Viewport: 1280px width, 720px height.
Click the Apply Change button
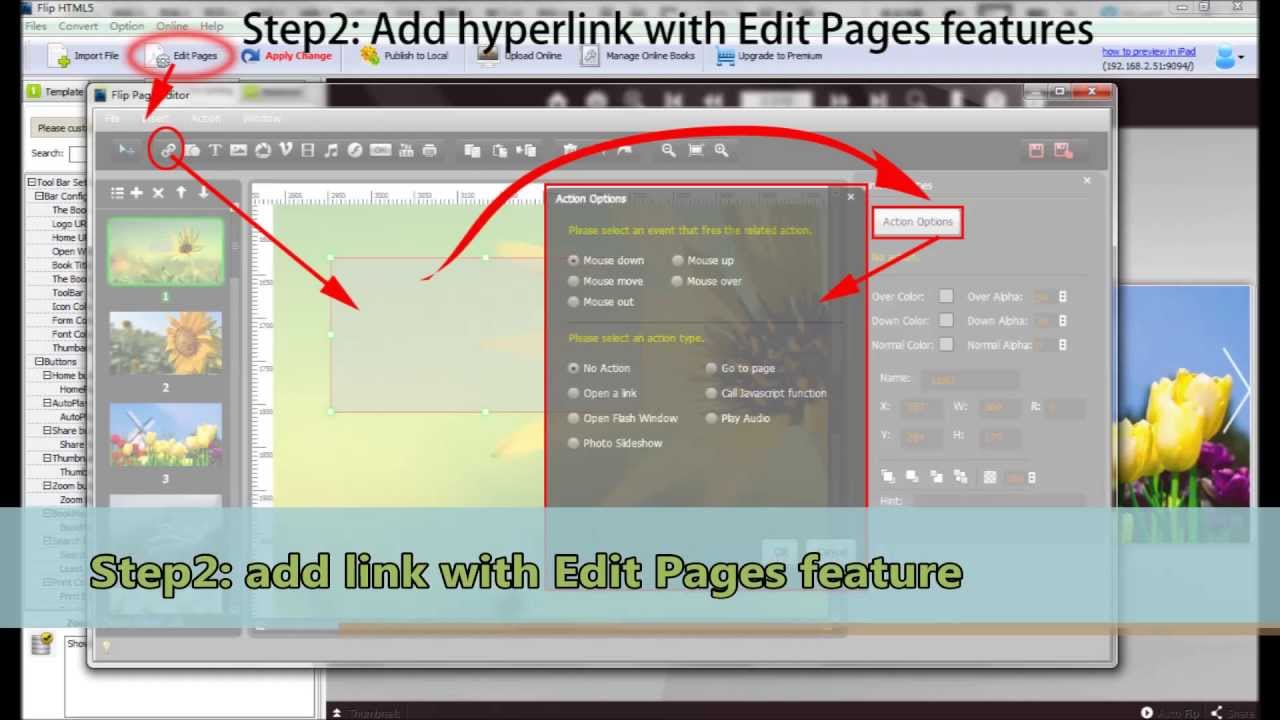click(287, 56)
